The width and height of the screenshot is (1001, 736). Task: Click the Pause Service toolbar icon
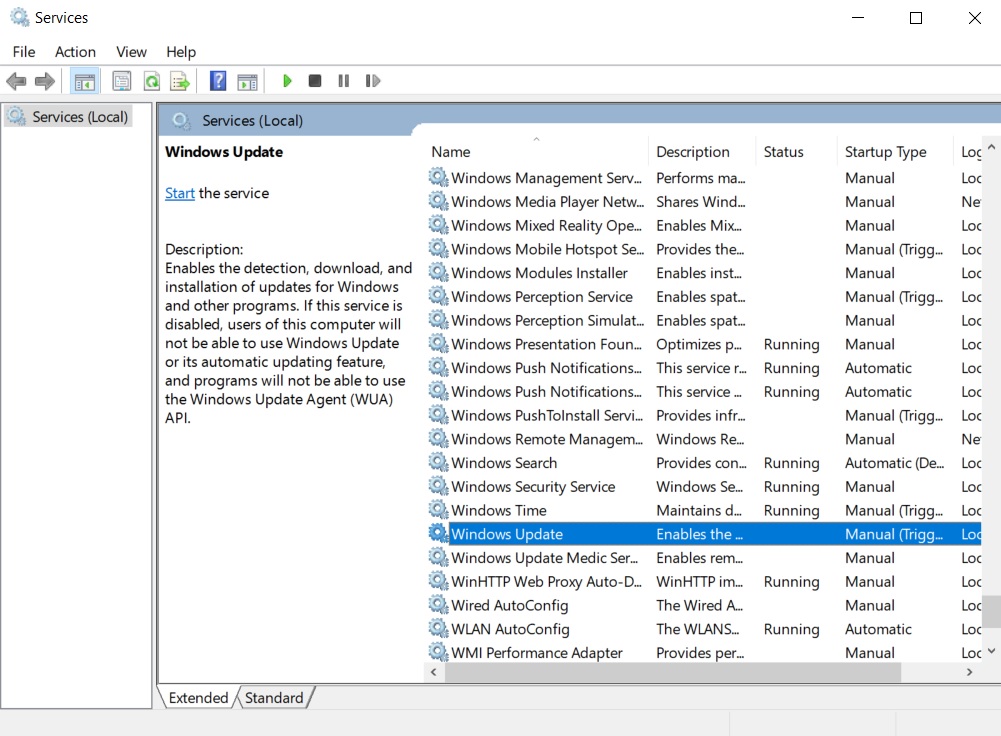point(343,81)
